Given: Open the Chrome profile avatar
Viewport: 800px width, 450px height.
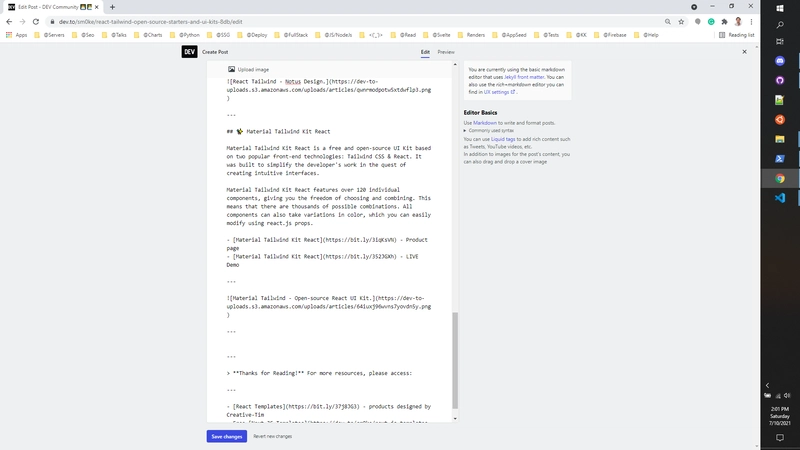Looking at the screenshot, I should click(x=738, y=22).
